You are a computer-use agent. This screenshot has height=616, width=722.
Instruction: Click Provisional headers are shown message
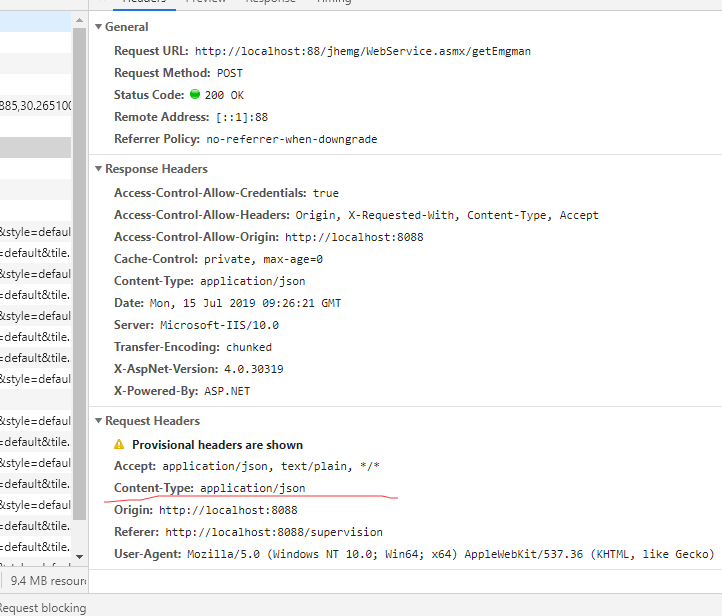click(x=217, y=444)
